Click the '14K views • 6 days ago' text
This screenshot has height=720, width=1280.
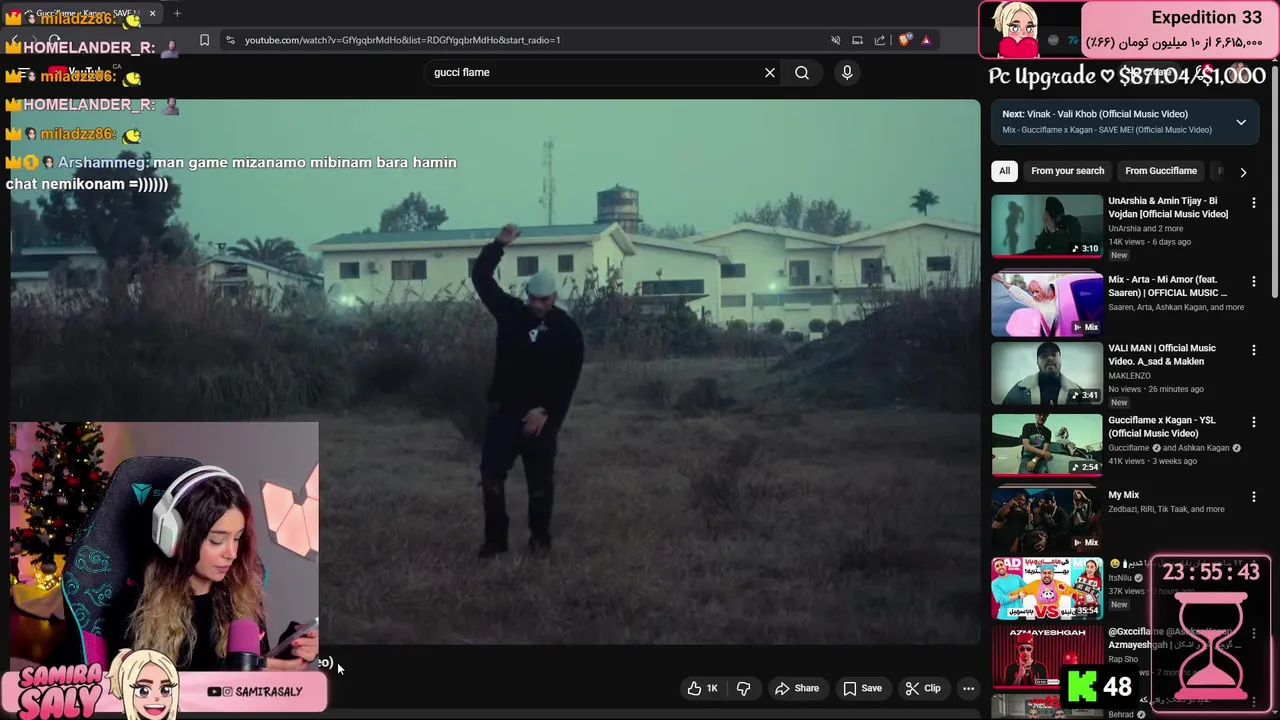tap(1149, 242)
